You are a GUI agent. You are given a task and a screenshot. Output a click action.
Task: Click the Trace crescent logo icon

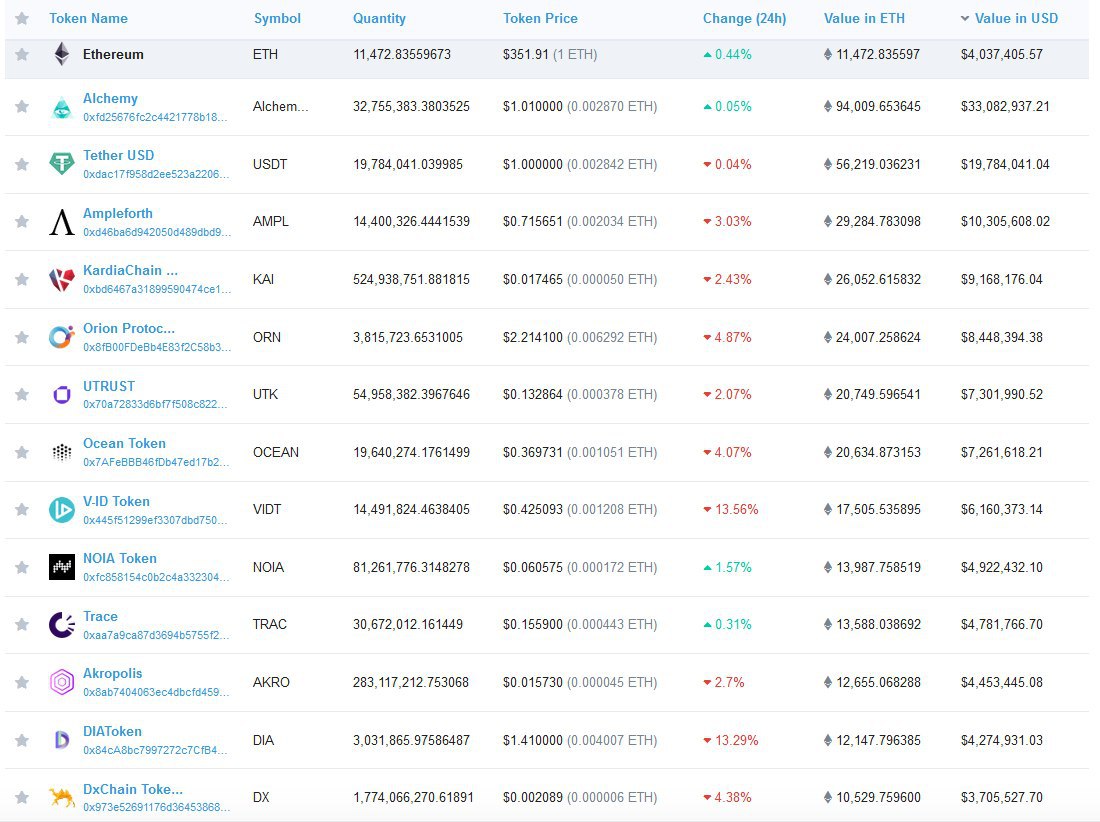tap(62, 625)
